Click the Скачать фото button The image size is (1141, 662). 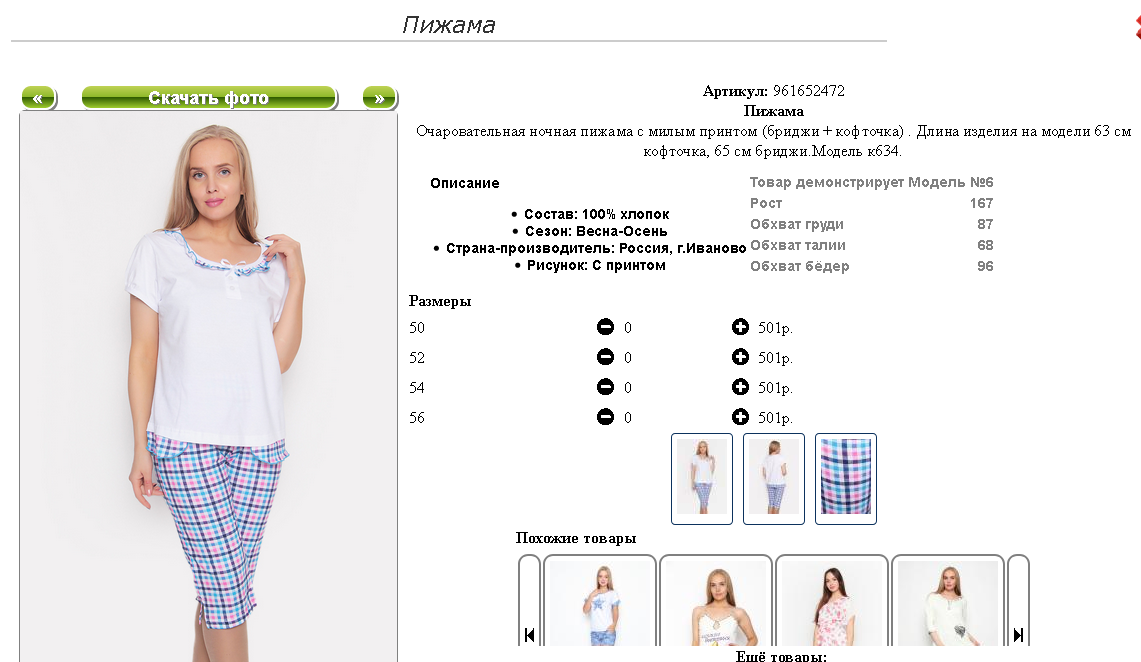(209, 97)
